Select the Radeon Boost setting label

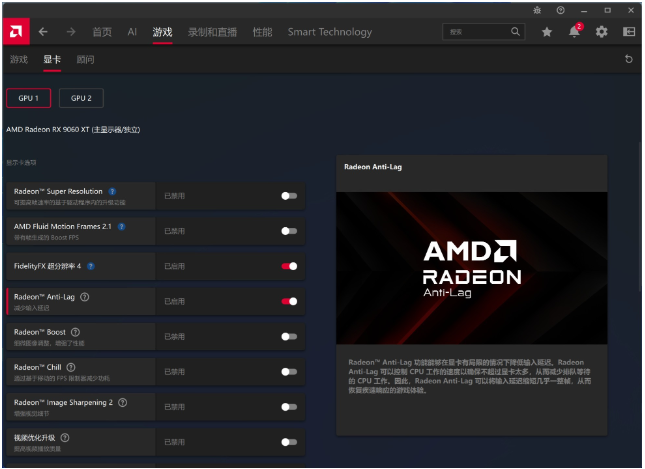[39, 332]
